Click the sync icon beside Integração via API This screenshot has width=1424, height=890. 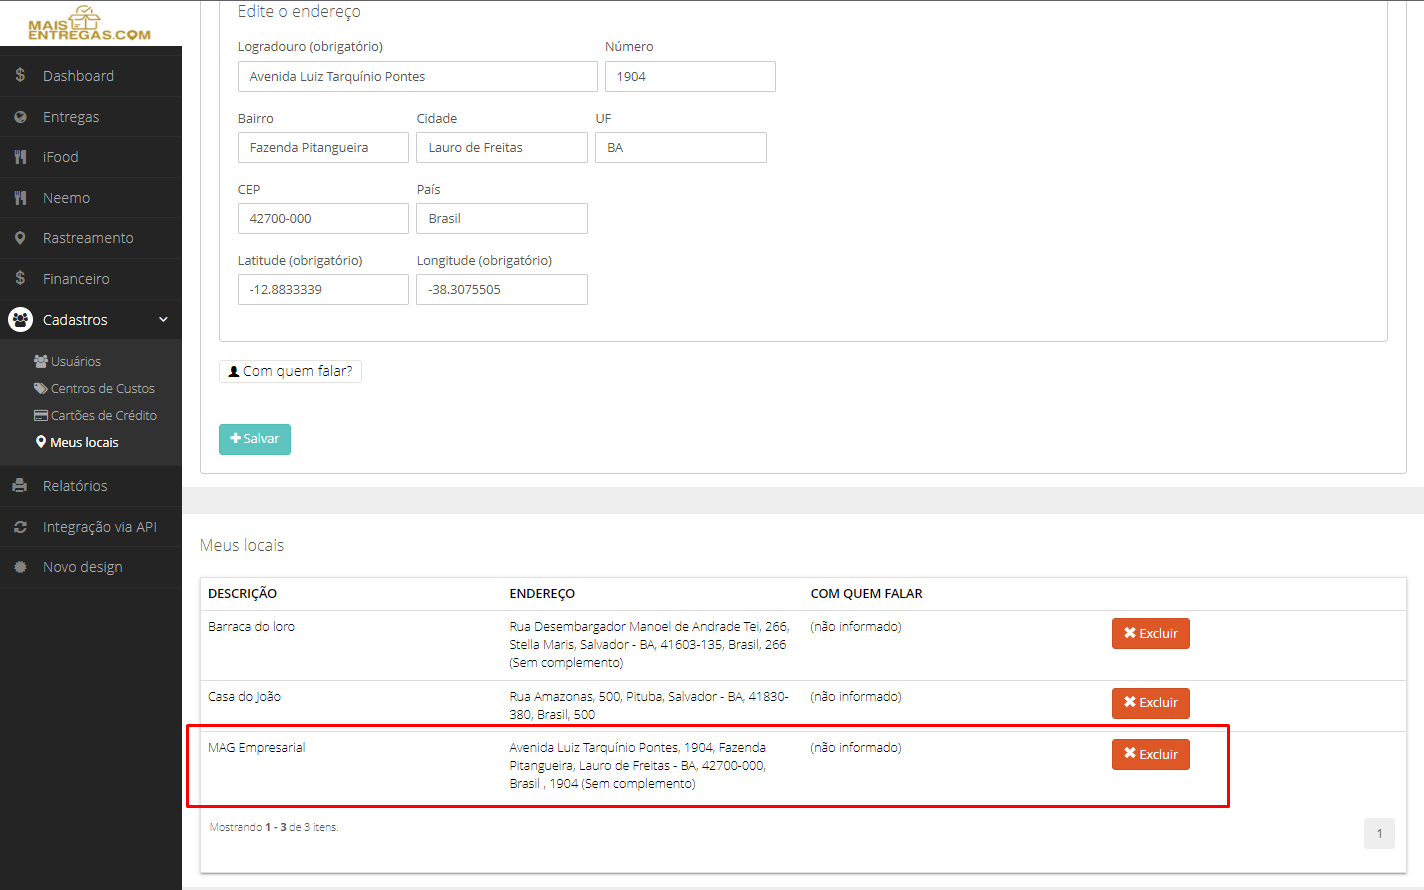tap(20, 527)
